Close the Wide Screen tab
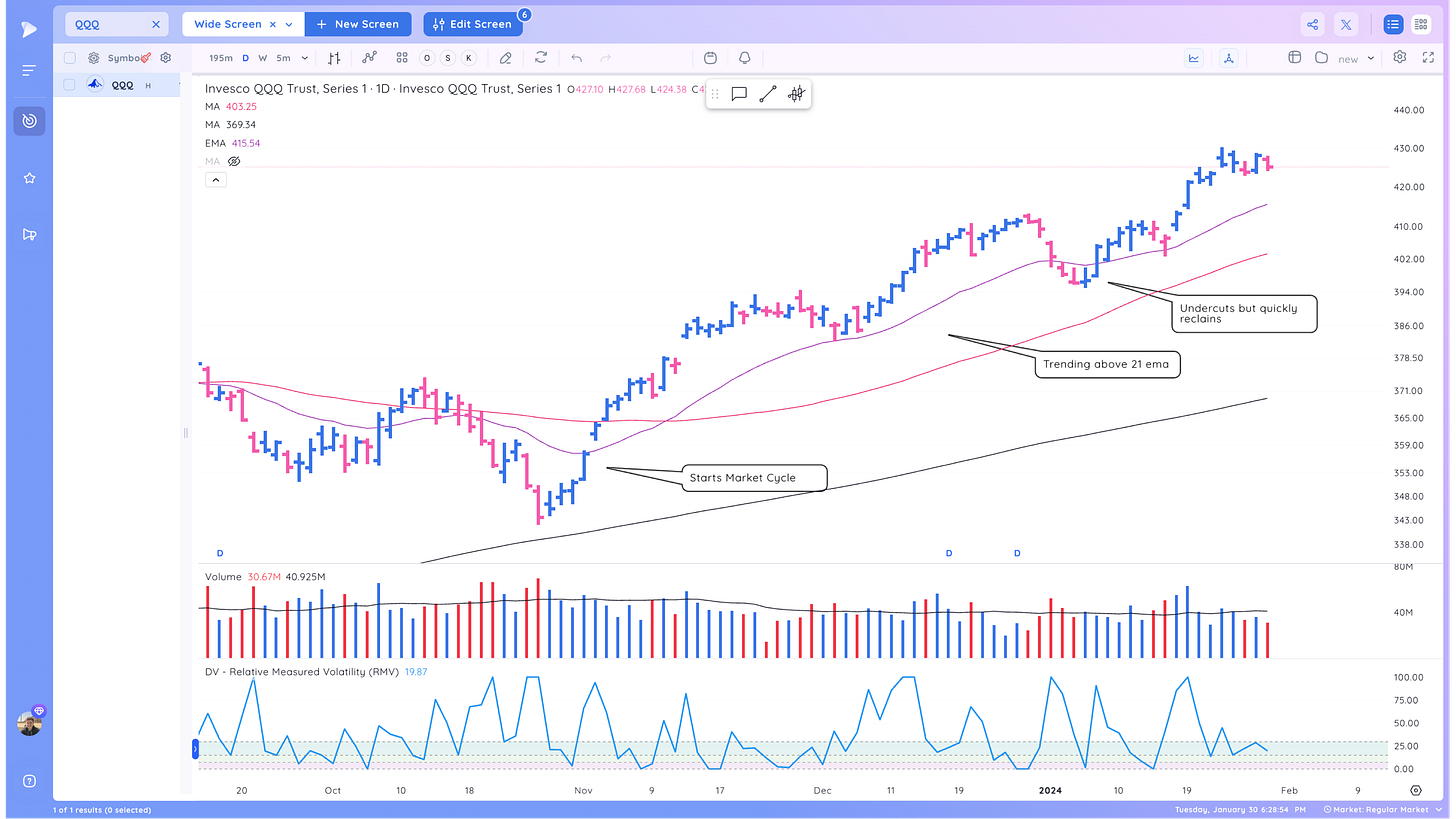The height and width of the screenshot is (819, 1456). point(273,24)
